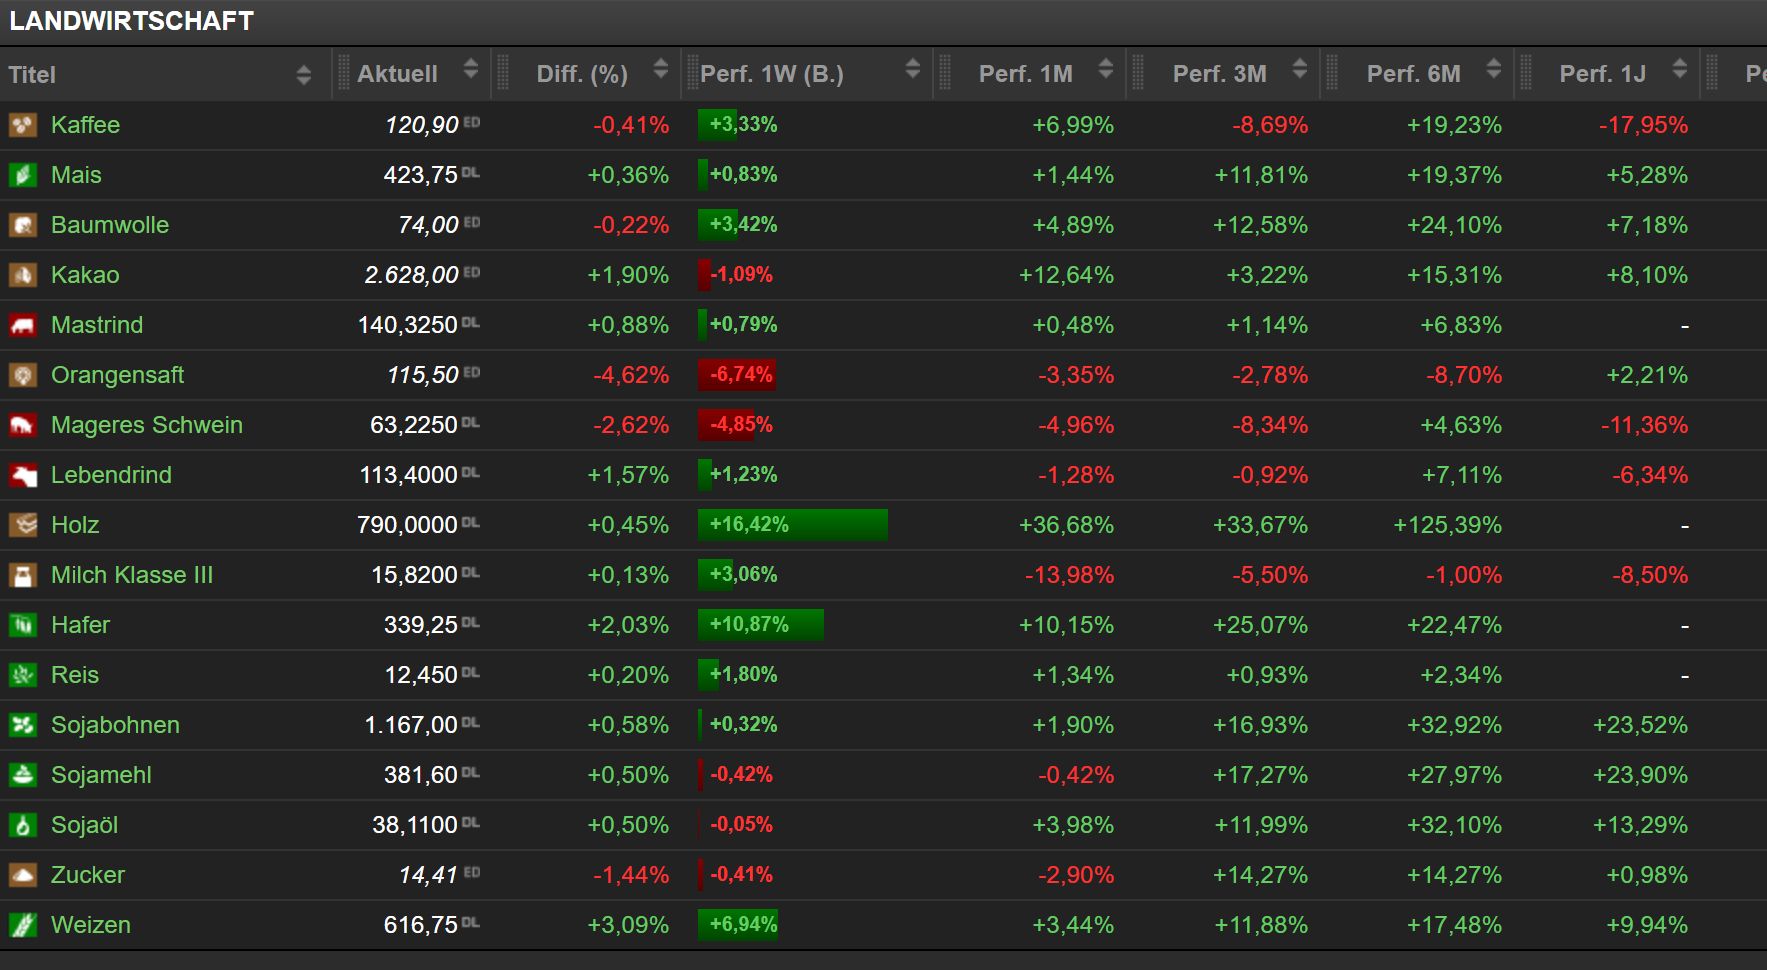Screen dimensions: 1767x970
Task: Click the wood logs icon beside Holz
Action: tap(23, 525)
